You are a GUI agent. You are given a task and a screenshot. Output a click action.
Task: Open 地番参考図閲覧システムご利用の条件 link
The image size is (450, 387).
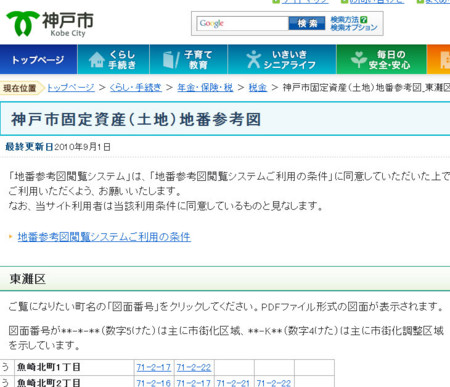click(x=104, y=237)
